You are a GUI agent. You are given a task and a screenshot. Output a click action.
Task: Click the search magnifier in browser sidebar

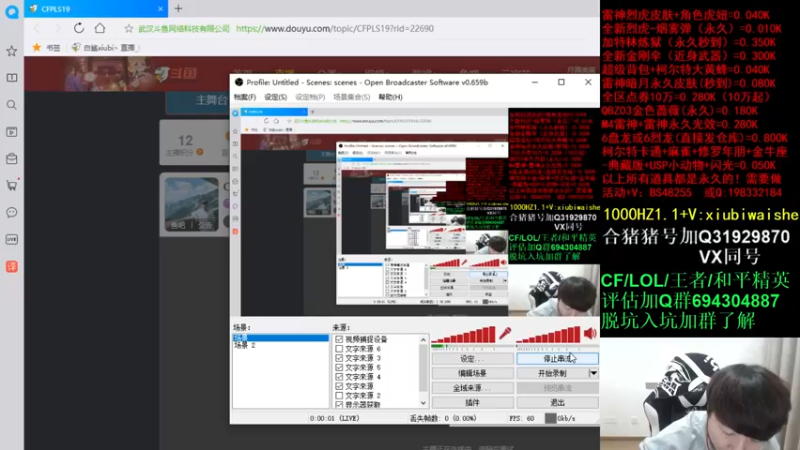click(x=11, y=105)
